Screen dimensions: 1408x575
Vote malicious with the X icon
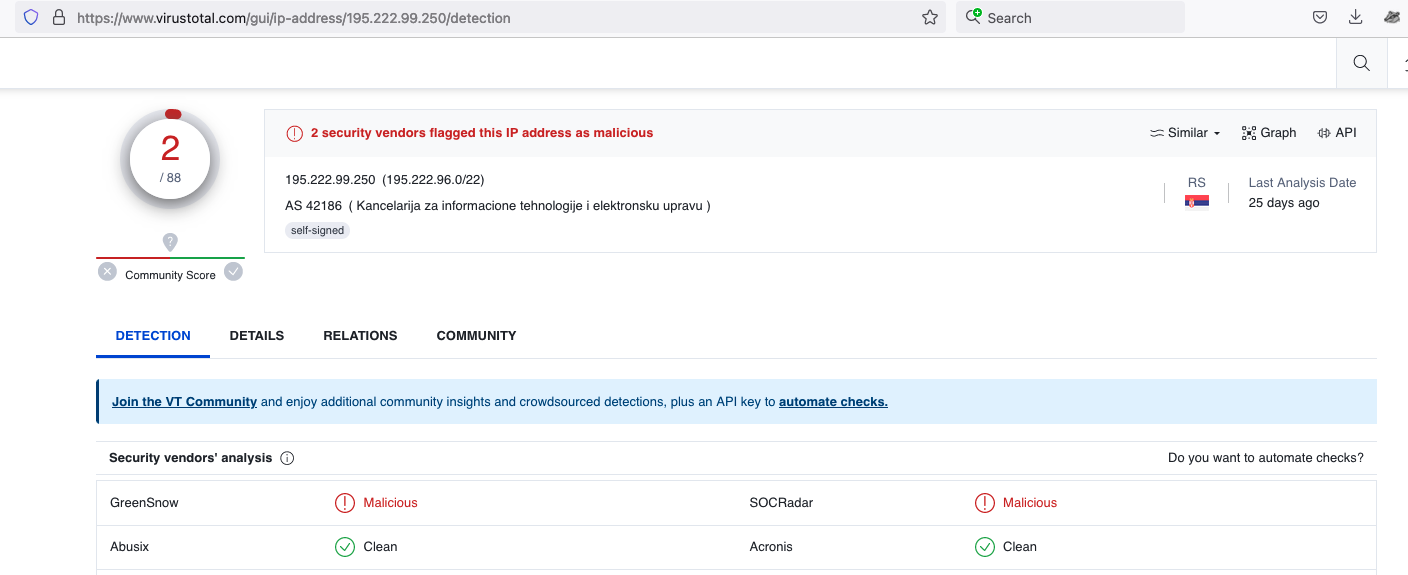(107, 271)
